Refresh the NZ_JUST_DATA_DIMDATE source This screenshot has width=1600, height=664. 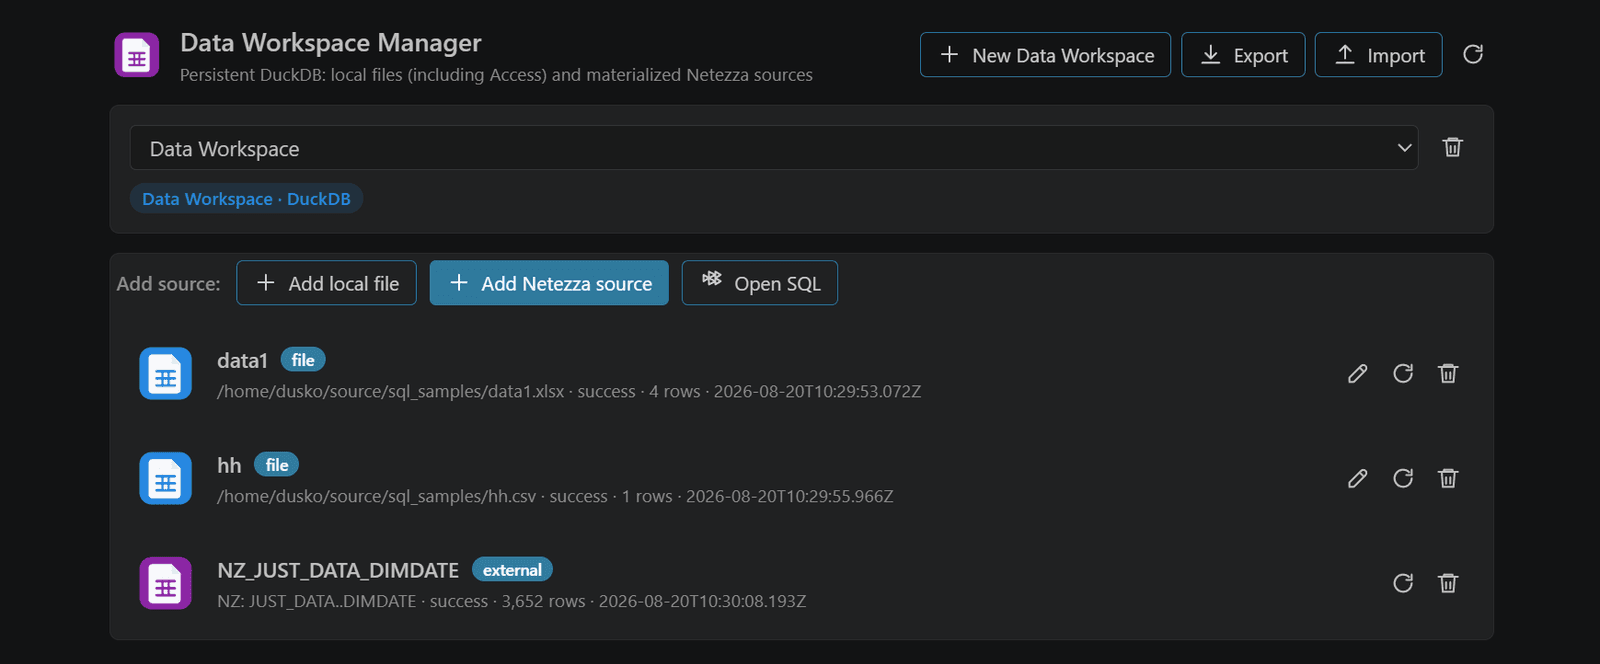1403,584
